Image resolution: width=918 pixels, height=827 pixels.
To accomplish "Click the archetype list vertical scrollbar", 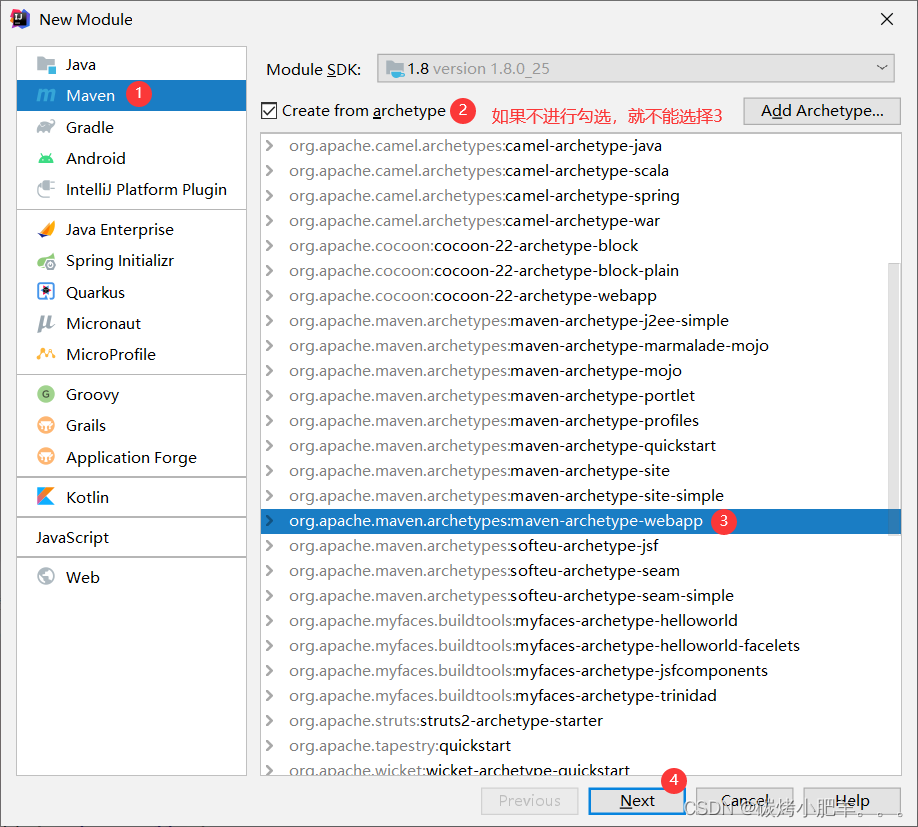I will pyautogui.click(x=893, y=399).
